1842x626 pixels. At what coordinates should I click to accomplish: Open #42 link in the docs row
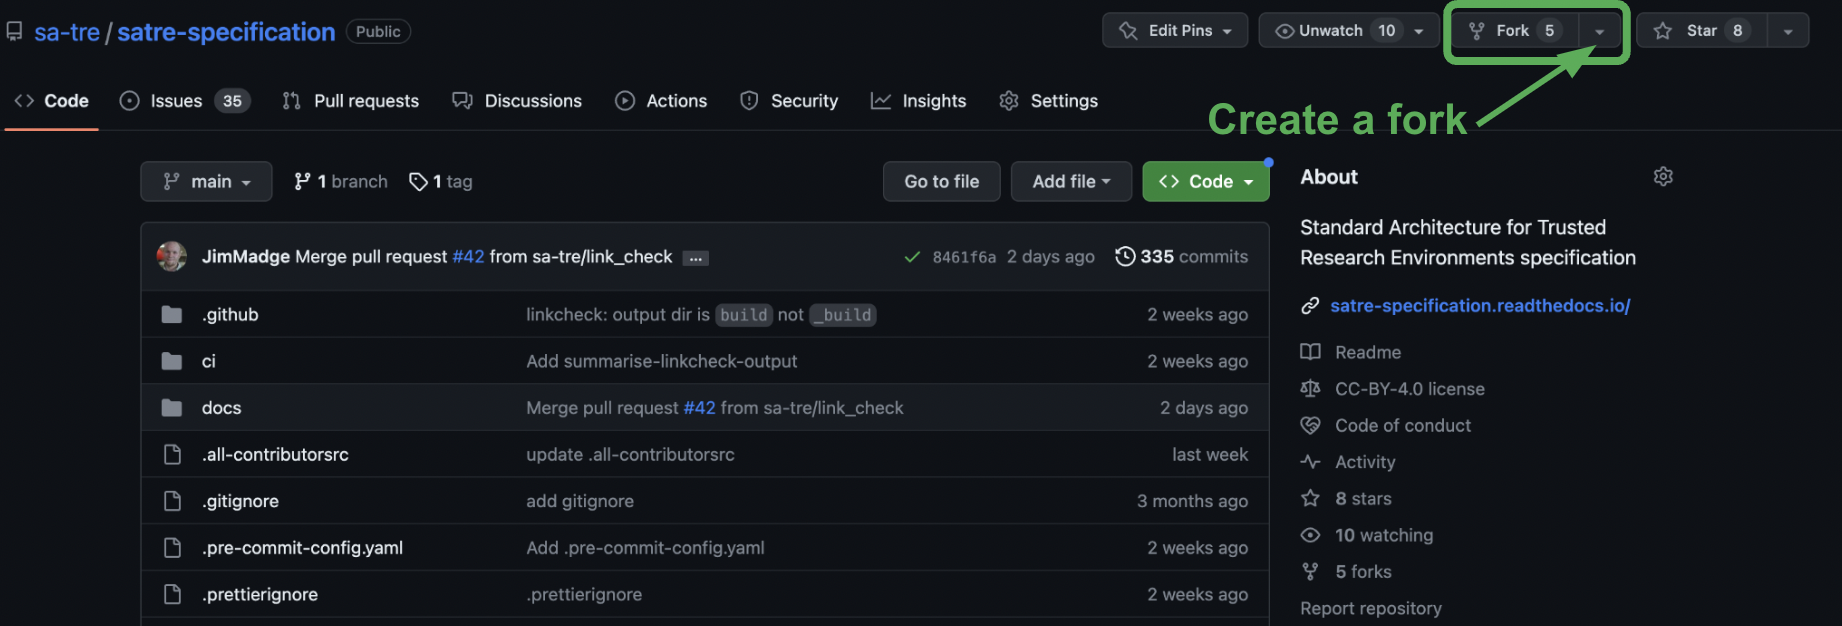pos(699,408)
